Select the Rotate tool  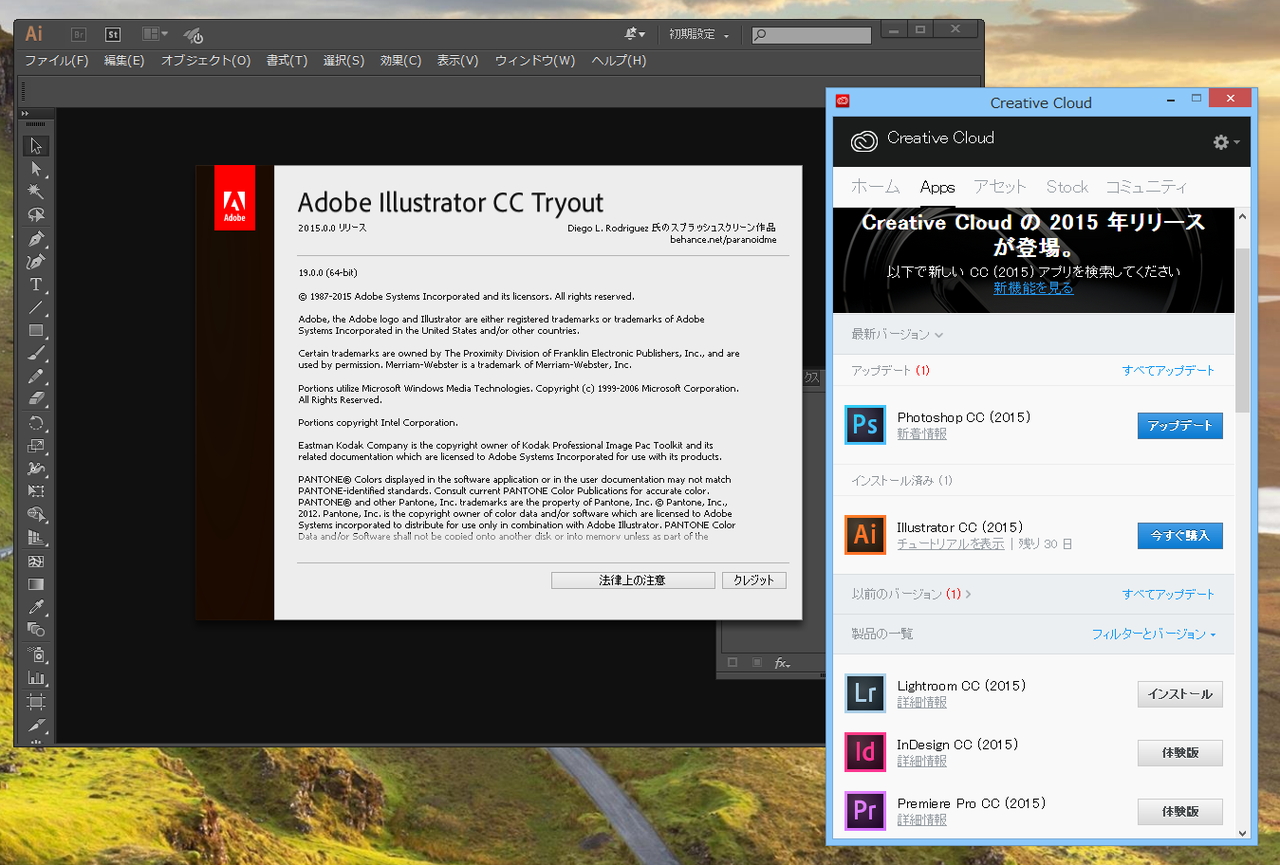coord(36,423)
